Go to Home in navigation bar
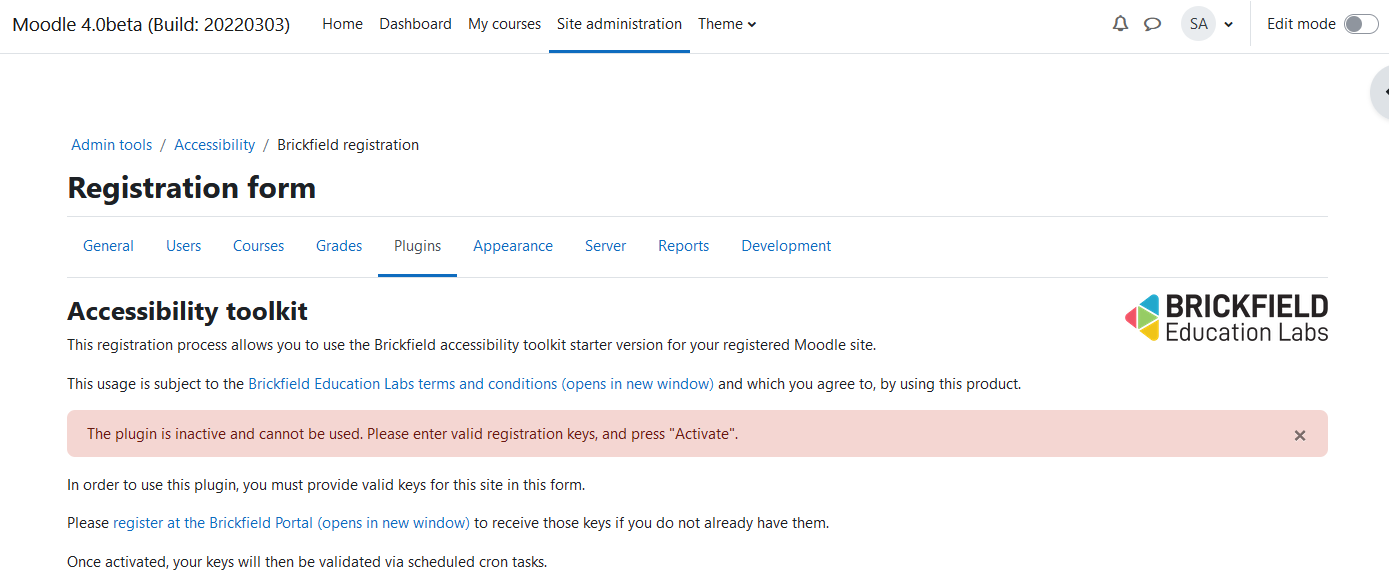Screen dimensions: 1389x586 (342, 24)
